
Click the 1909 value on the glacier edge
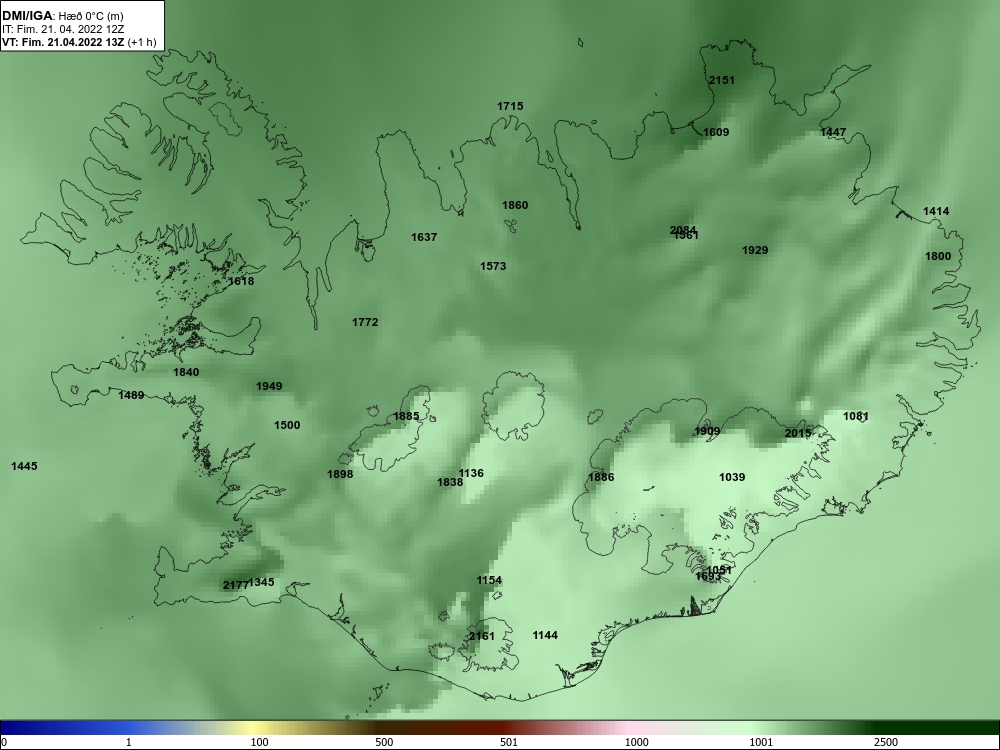(707, 431)
